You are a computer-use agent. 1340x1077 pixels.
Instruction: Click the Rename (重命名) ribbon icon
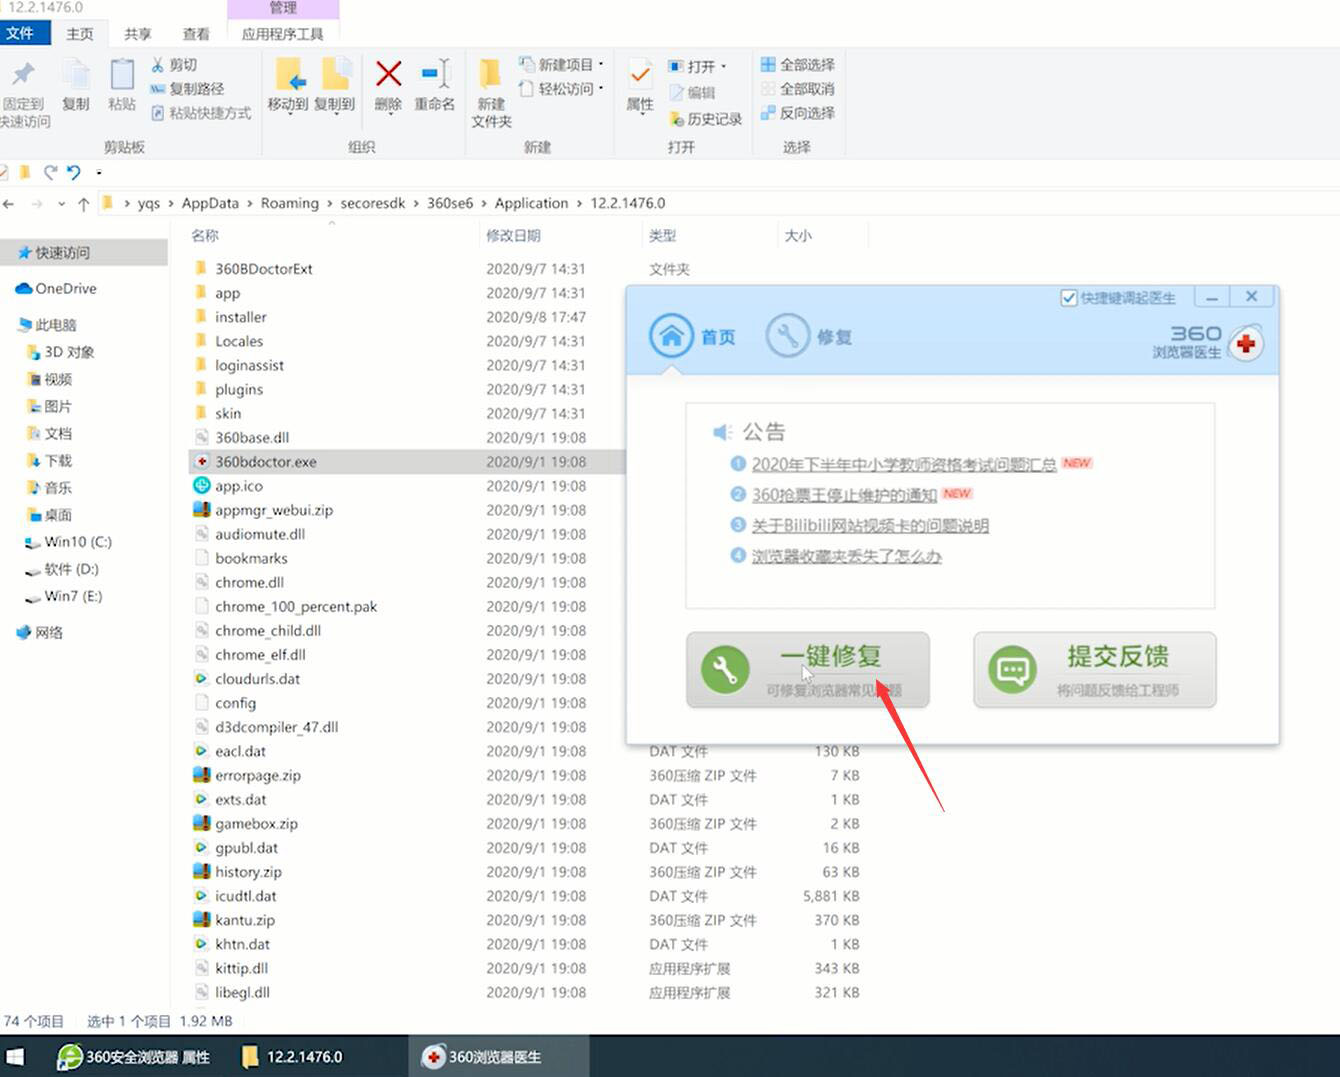coord(436,75)
